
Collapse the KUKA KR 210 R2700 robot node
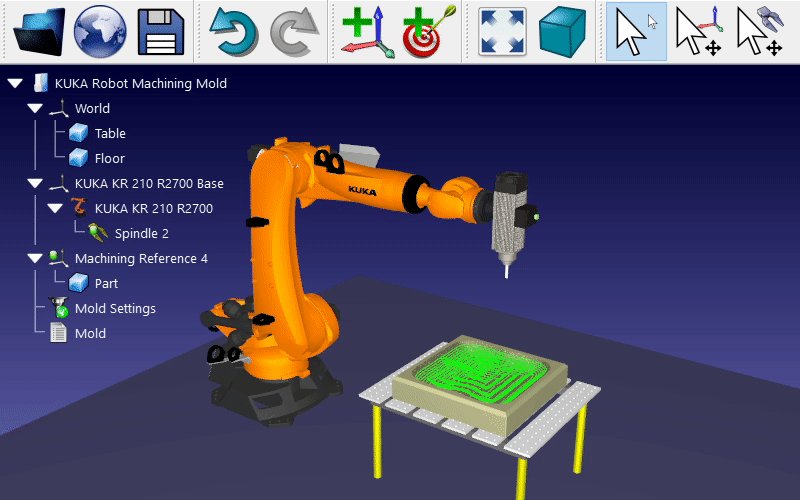[55, 208]
